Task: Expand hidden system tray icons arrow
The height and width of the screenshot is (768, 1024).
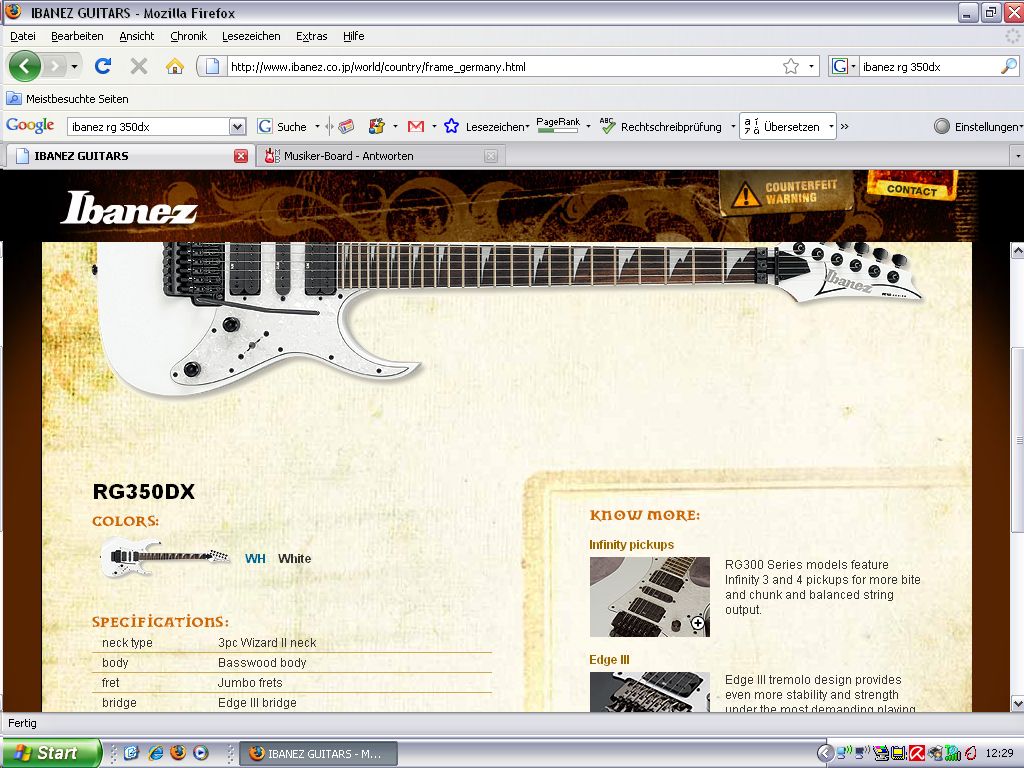Action: tap(825, 753)
